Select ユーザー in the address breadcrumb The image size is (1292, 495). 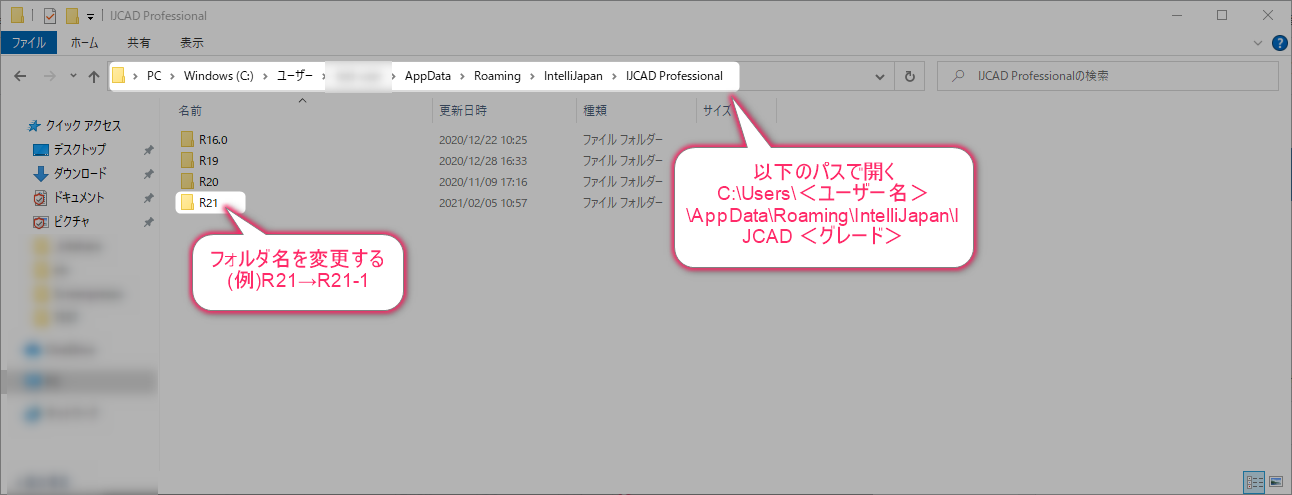[295, 76]
